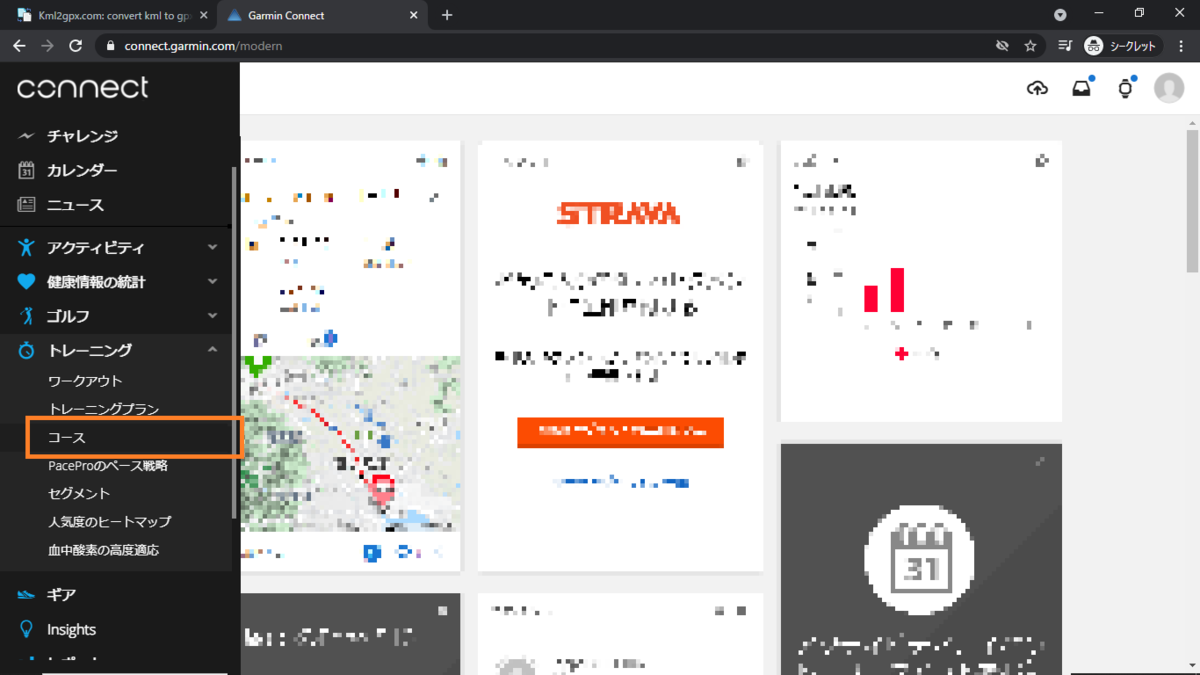Click the blue link under Strava button
Screen dimensions: 1200x675
621,482
